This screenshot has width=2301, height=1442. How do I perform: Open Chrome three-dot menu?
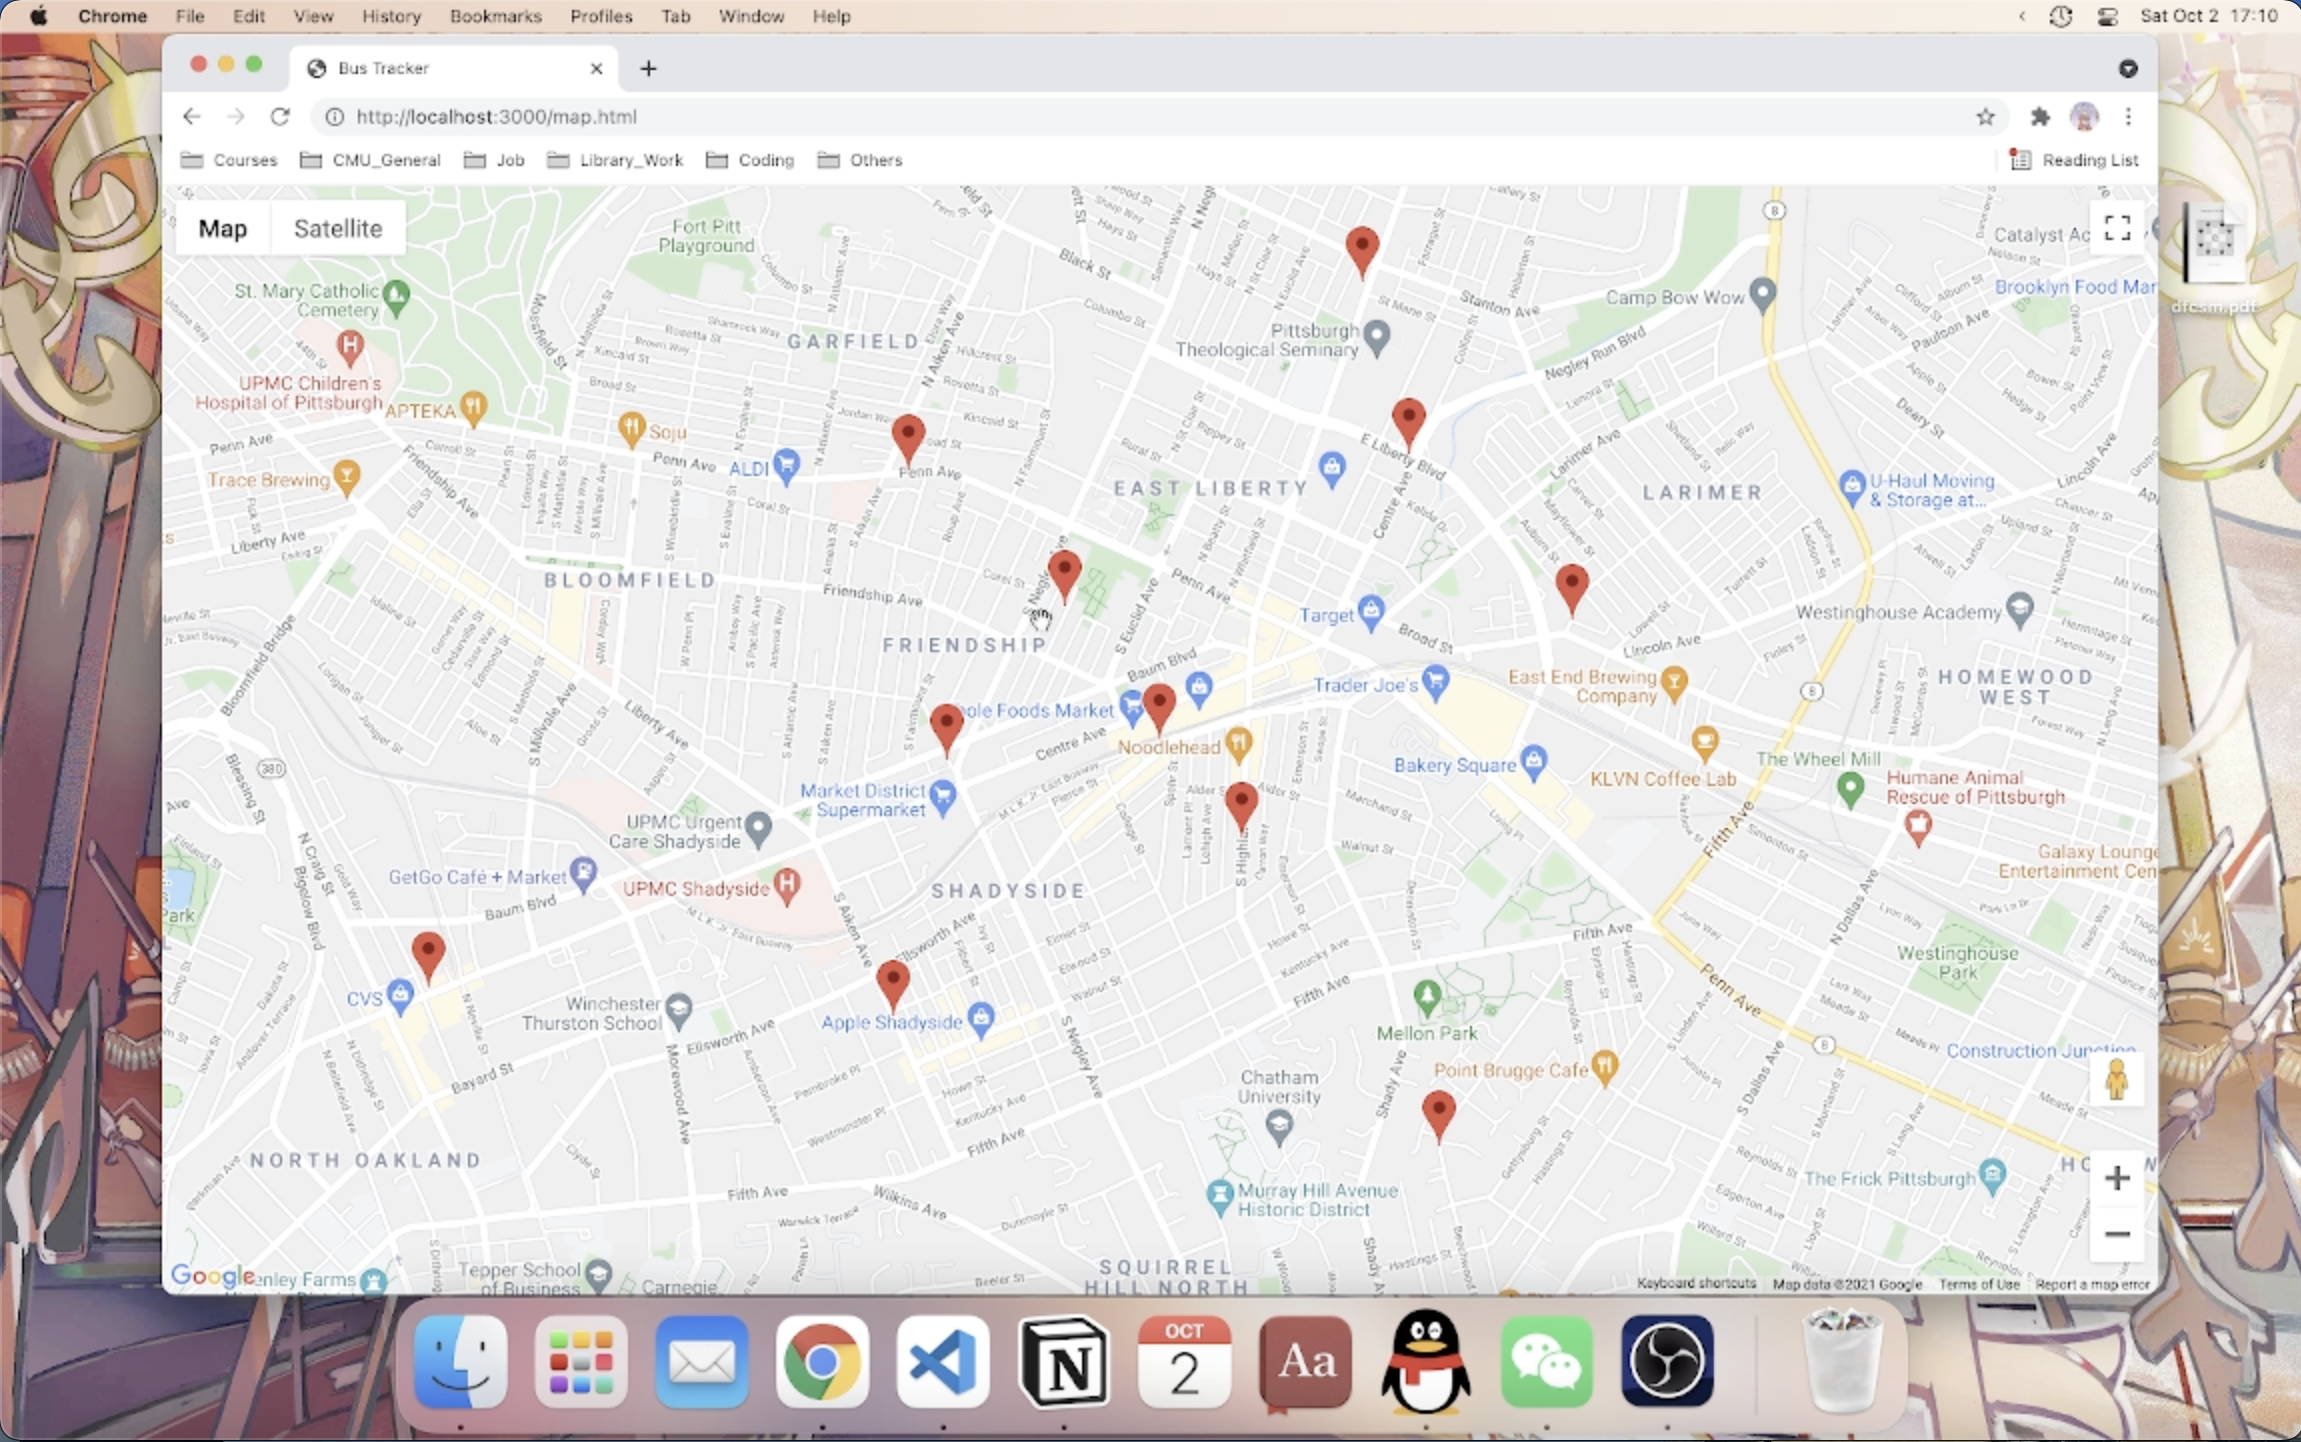(2128, 117)
